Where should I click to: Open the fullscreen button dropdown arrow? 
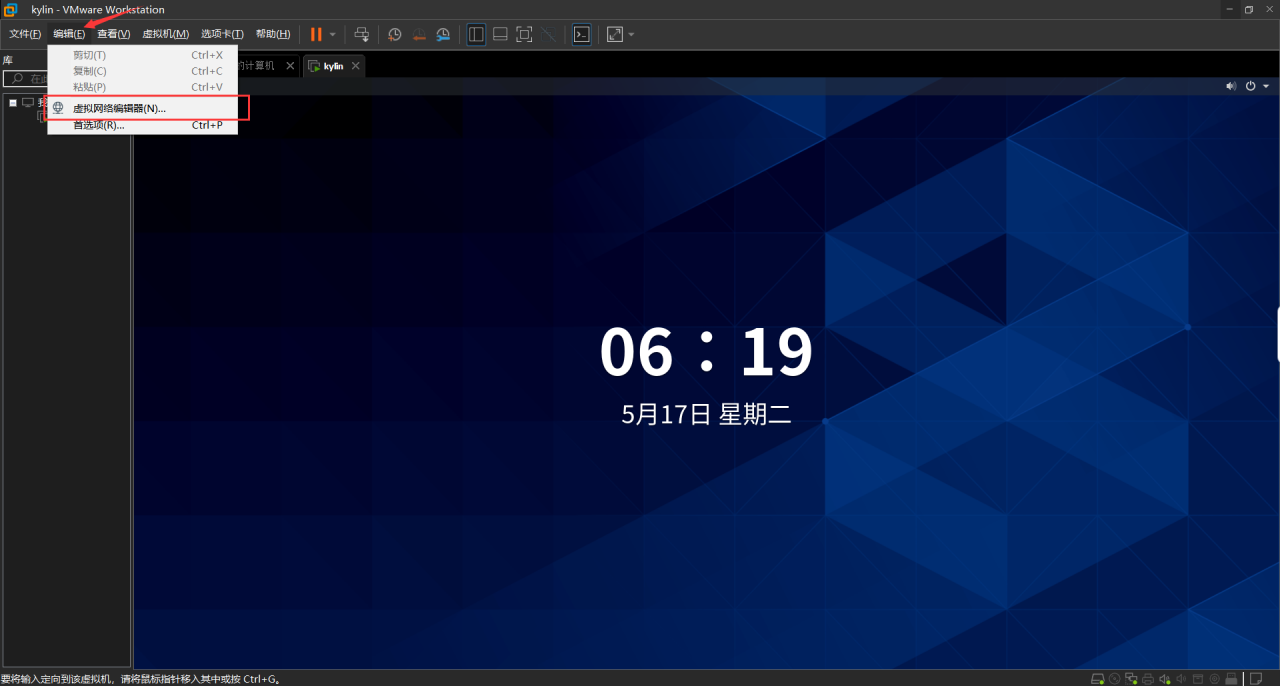click(631, 34)
